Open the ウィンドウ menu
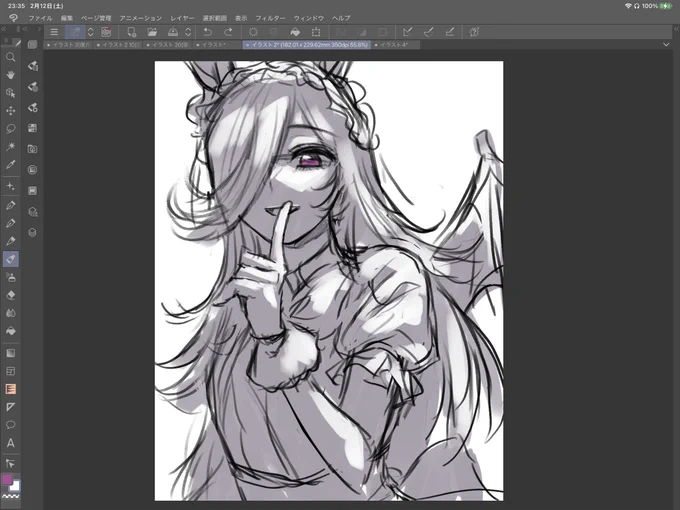680x510 pixels. pyautogui.click(x=309, y=18)
